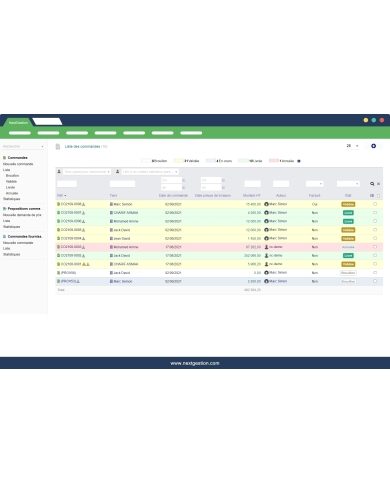Sort by the Réf column header arrow
Screen dimensions: 390x484
point(65,196)
